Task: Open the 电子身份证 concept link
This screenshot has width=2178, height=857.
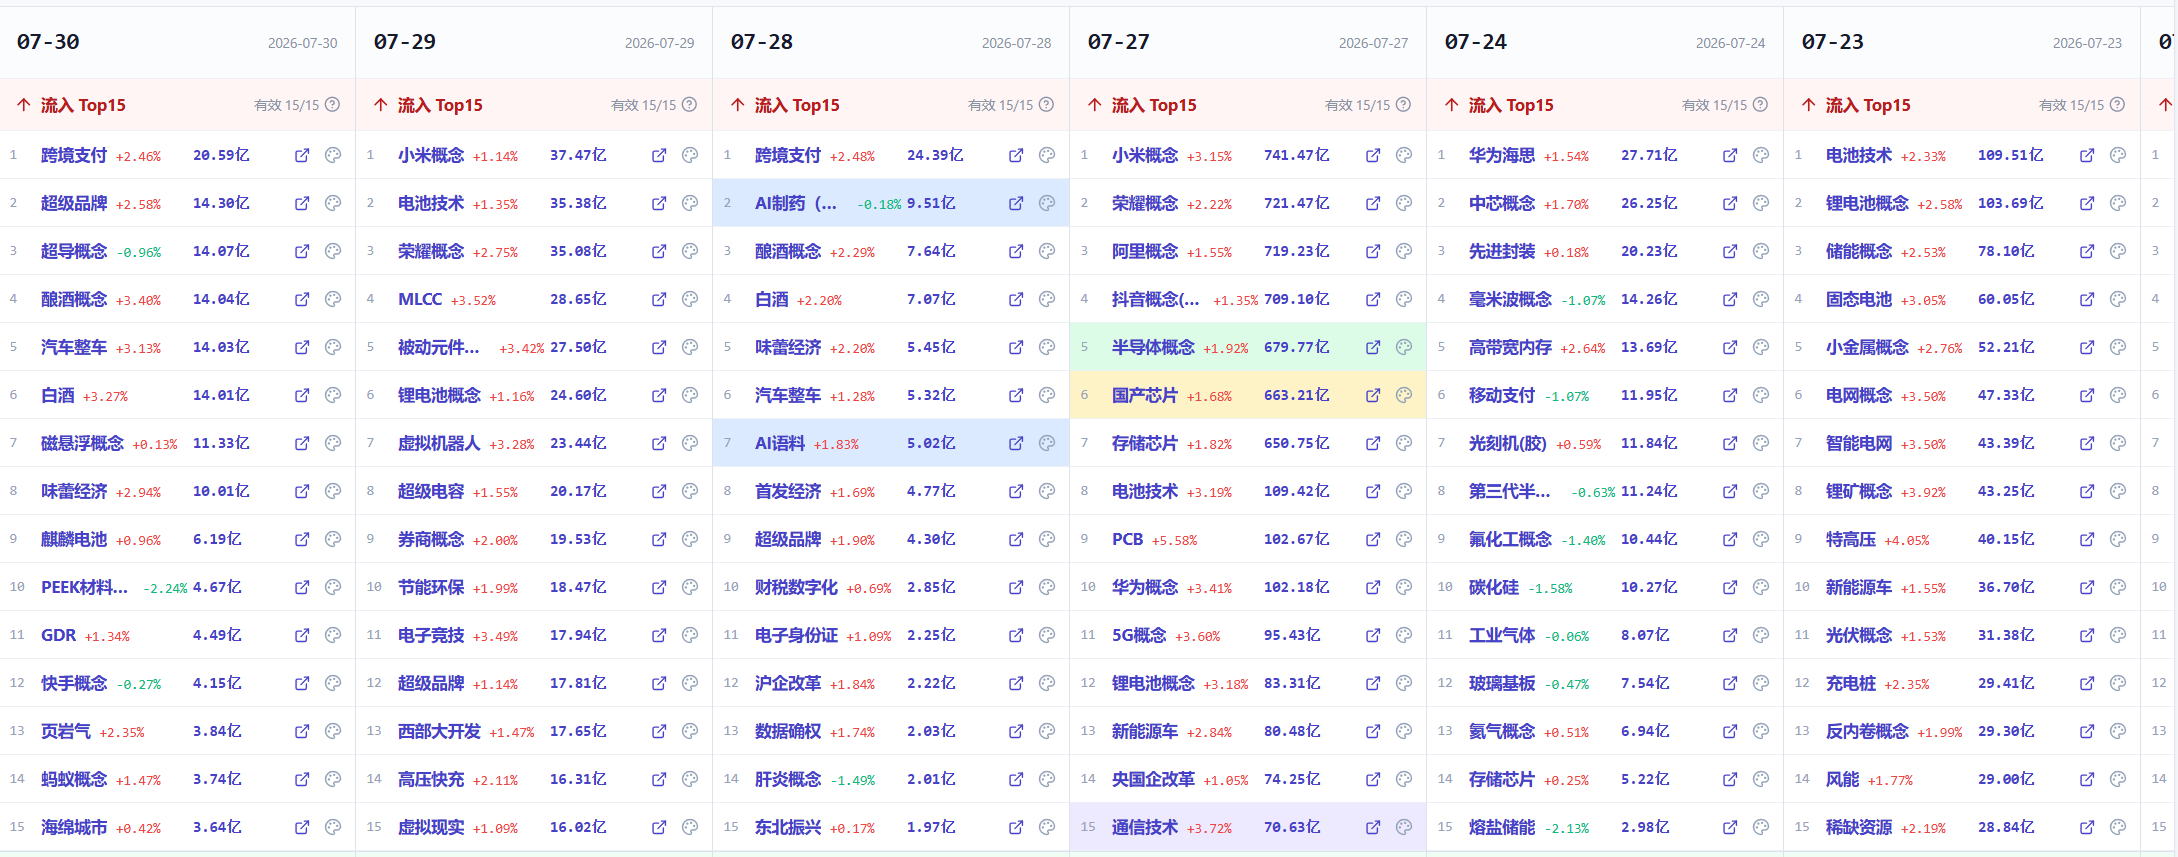Action: coord(796,635)
